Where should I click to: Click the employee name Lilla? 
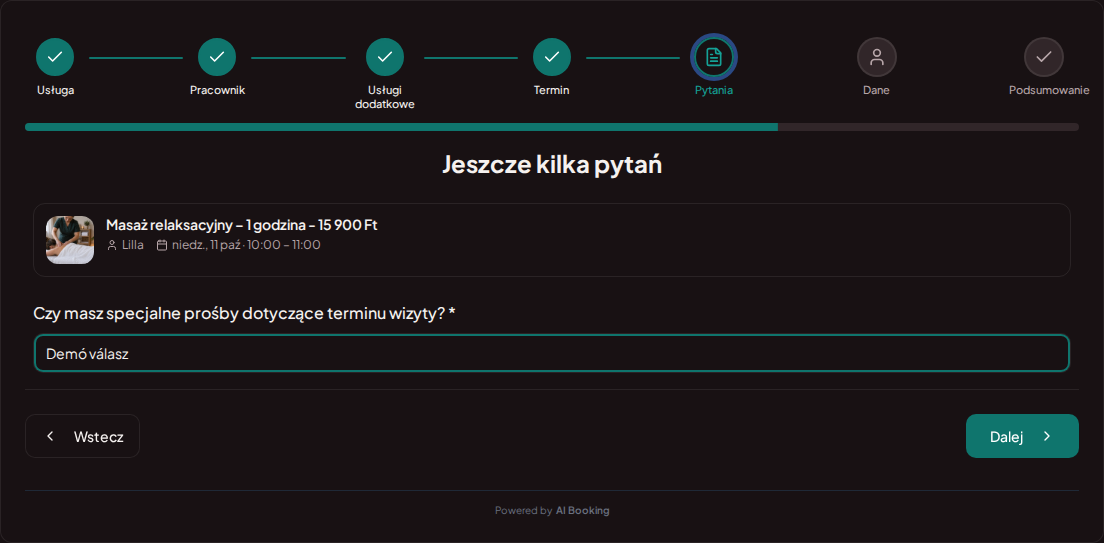click(x=132, y=245)
